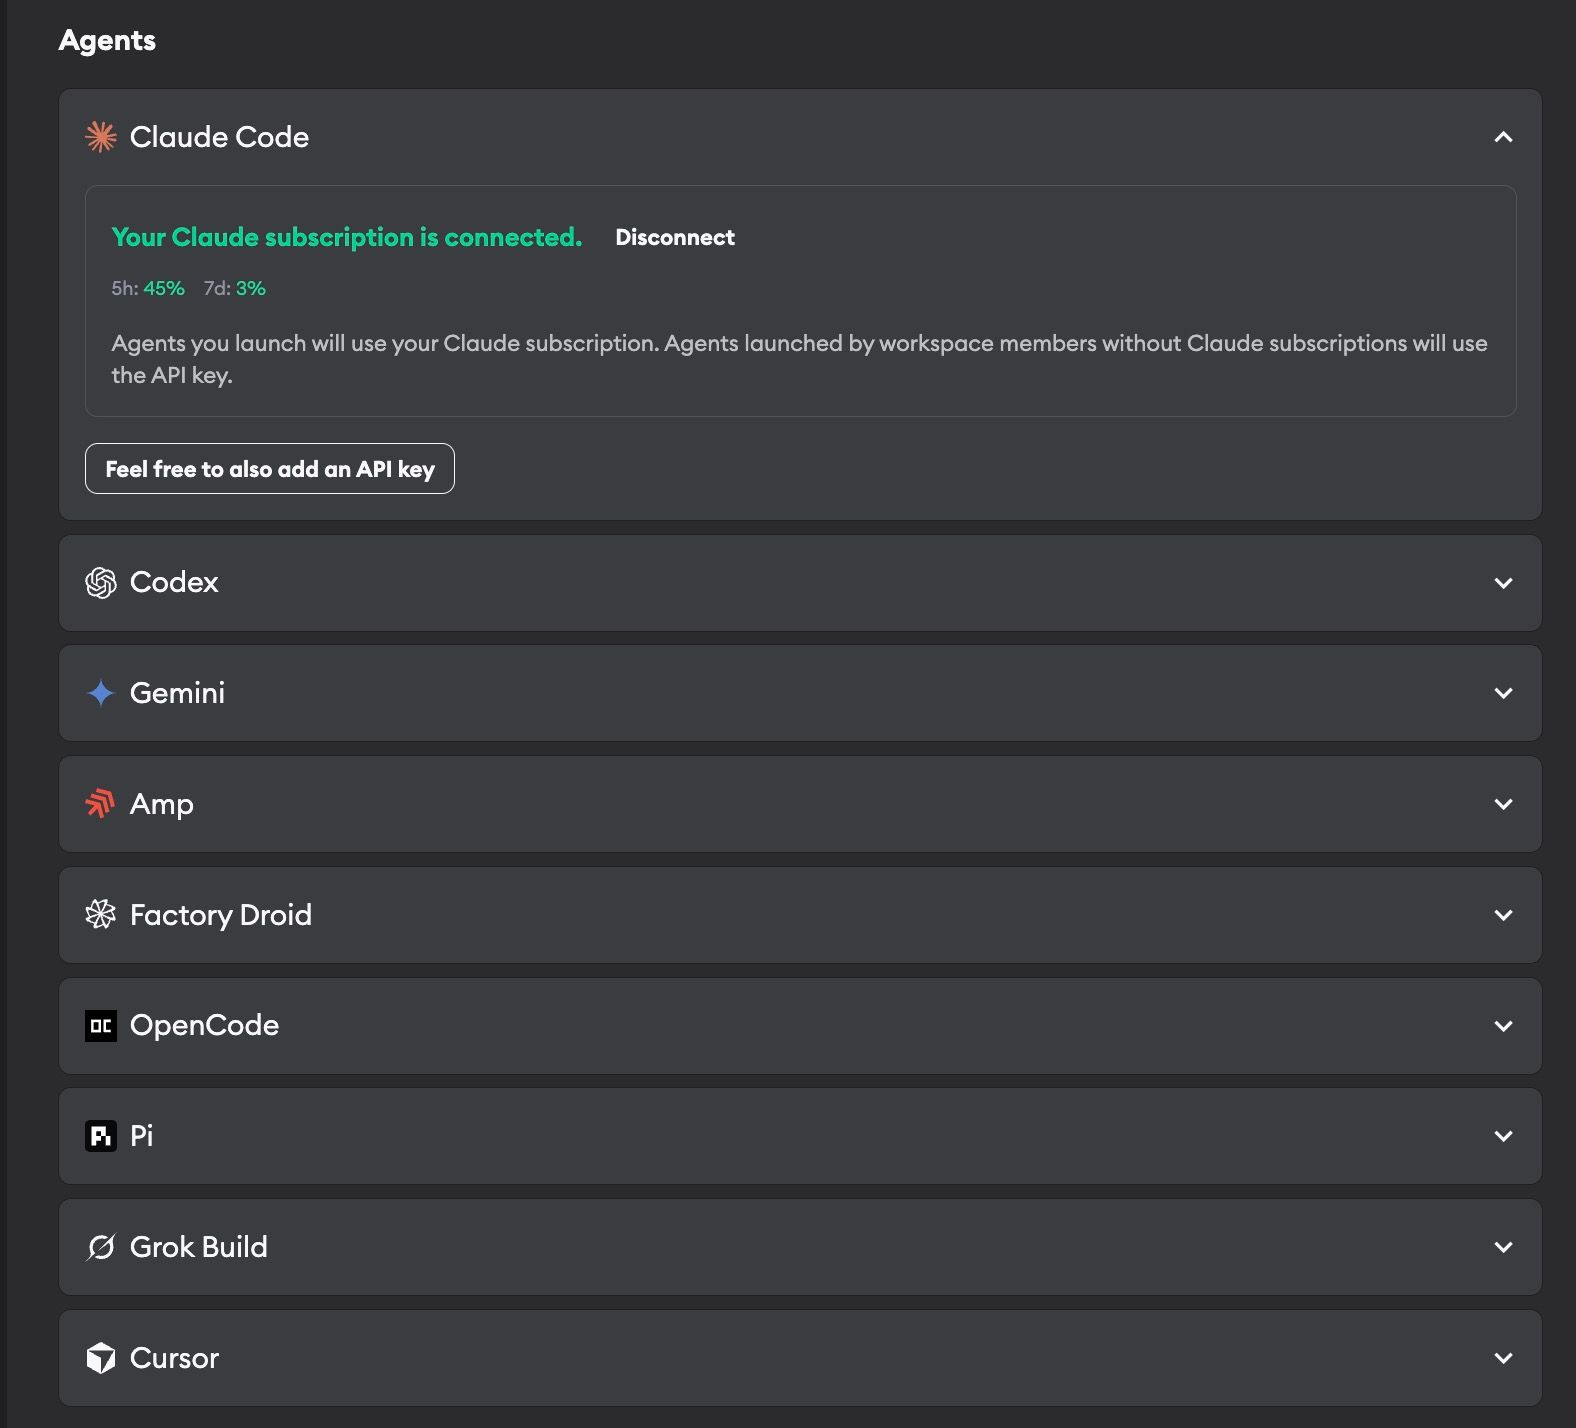Expand the Gemini section chevron

point(1503,693)
